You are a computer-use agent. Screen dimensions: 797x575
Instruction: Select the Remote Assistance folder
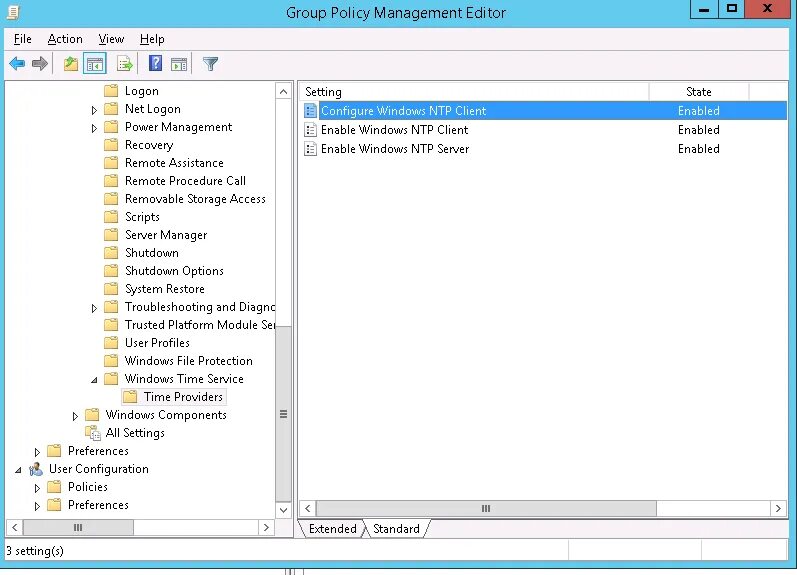coord(174,163)
